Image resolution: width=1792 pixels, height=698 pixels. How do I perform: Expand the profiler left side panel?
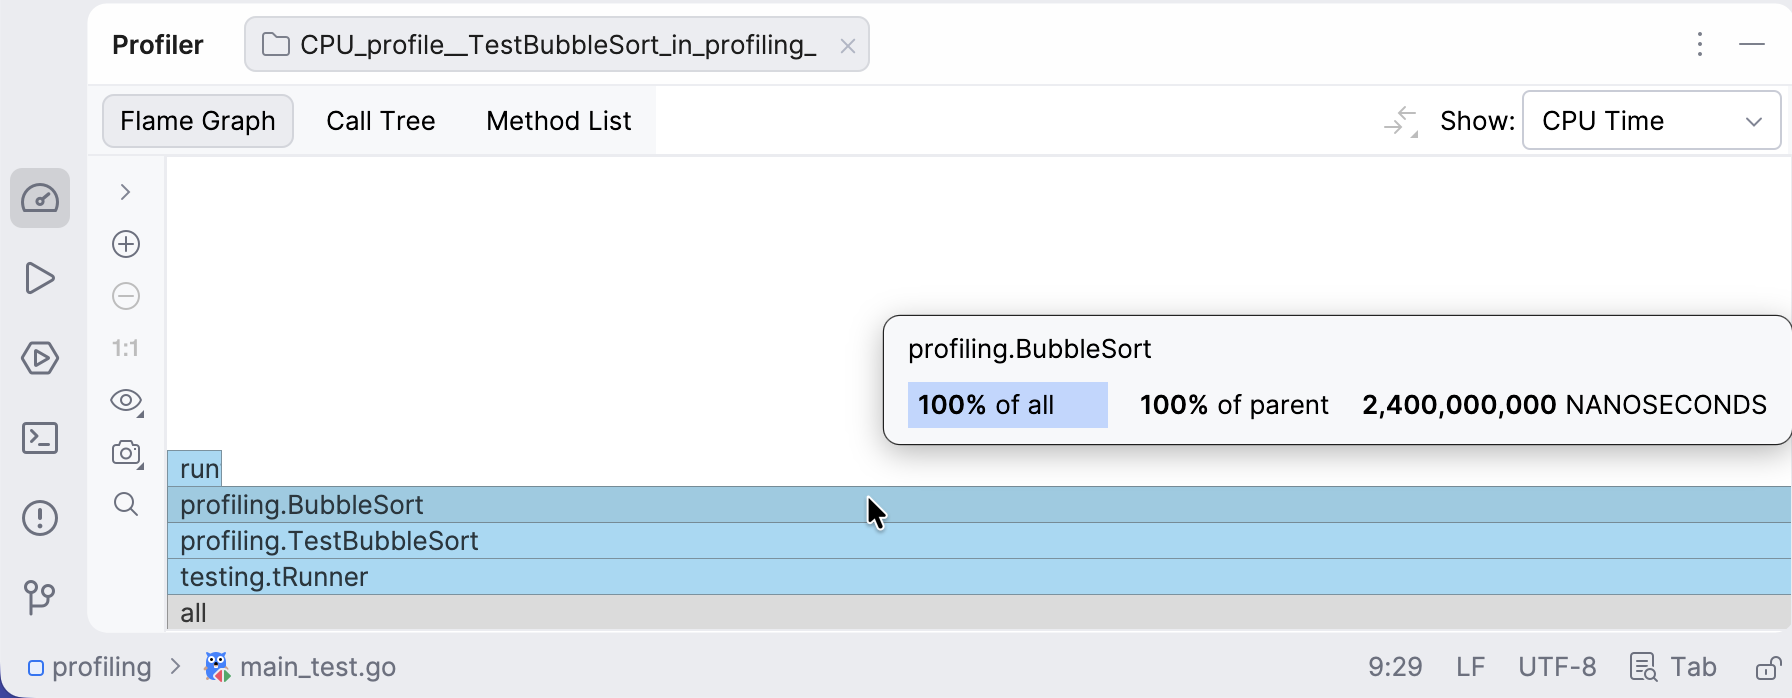[126, 192]
